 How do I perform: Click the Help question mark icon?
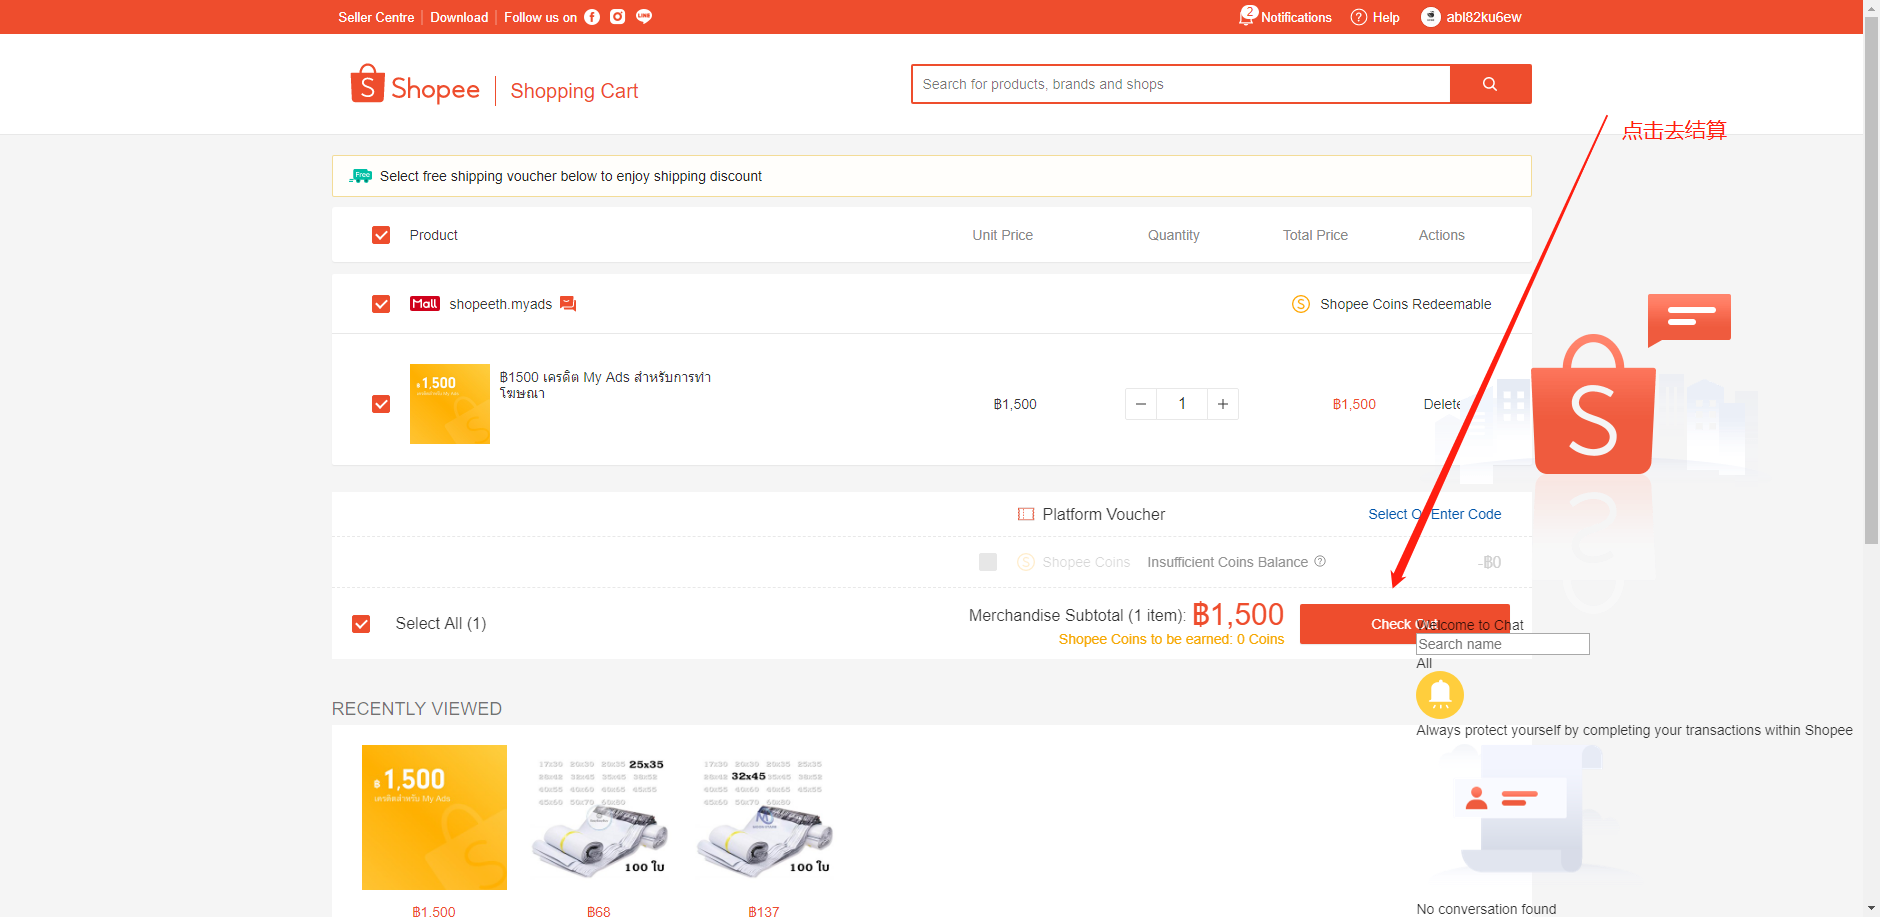pyautogui.click(x=1359, y=17)
